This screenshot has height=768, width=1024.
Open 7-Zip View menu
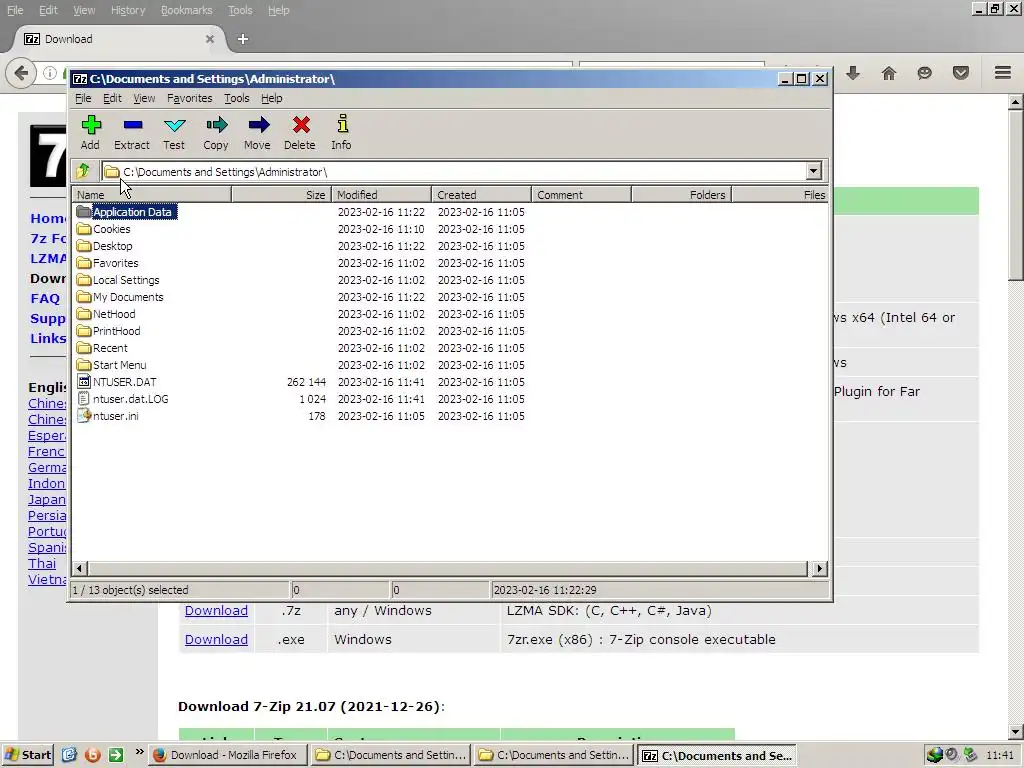(x=144, y=98)
